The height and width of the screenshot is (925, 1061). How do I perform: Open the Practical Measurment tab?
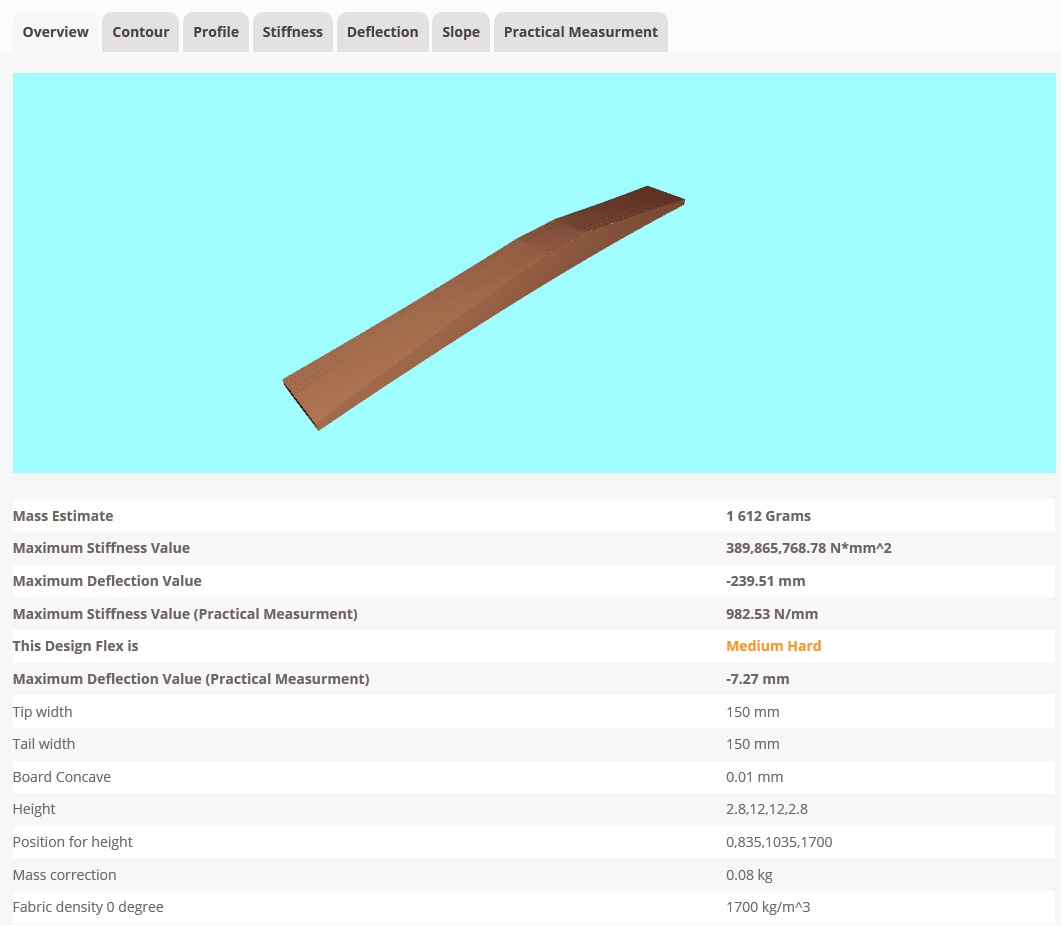(581, 32)
